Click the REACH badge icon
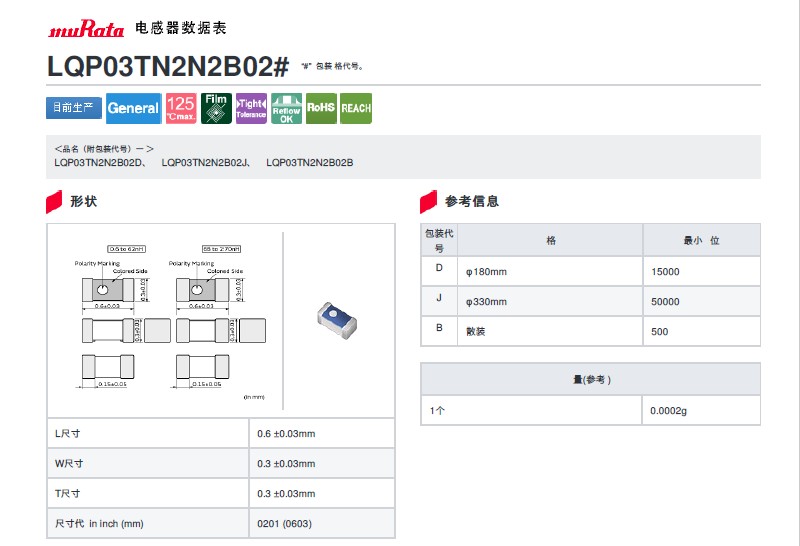Image resolution: width=800 pixels, height=546 pixels. point(356,108)
